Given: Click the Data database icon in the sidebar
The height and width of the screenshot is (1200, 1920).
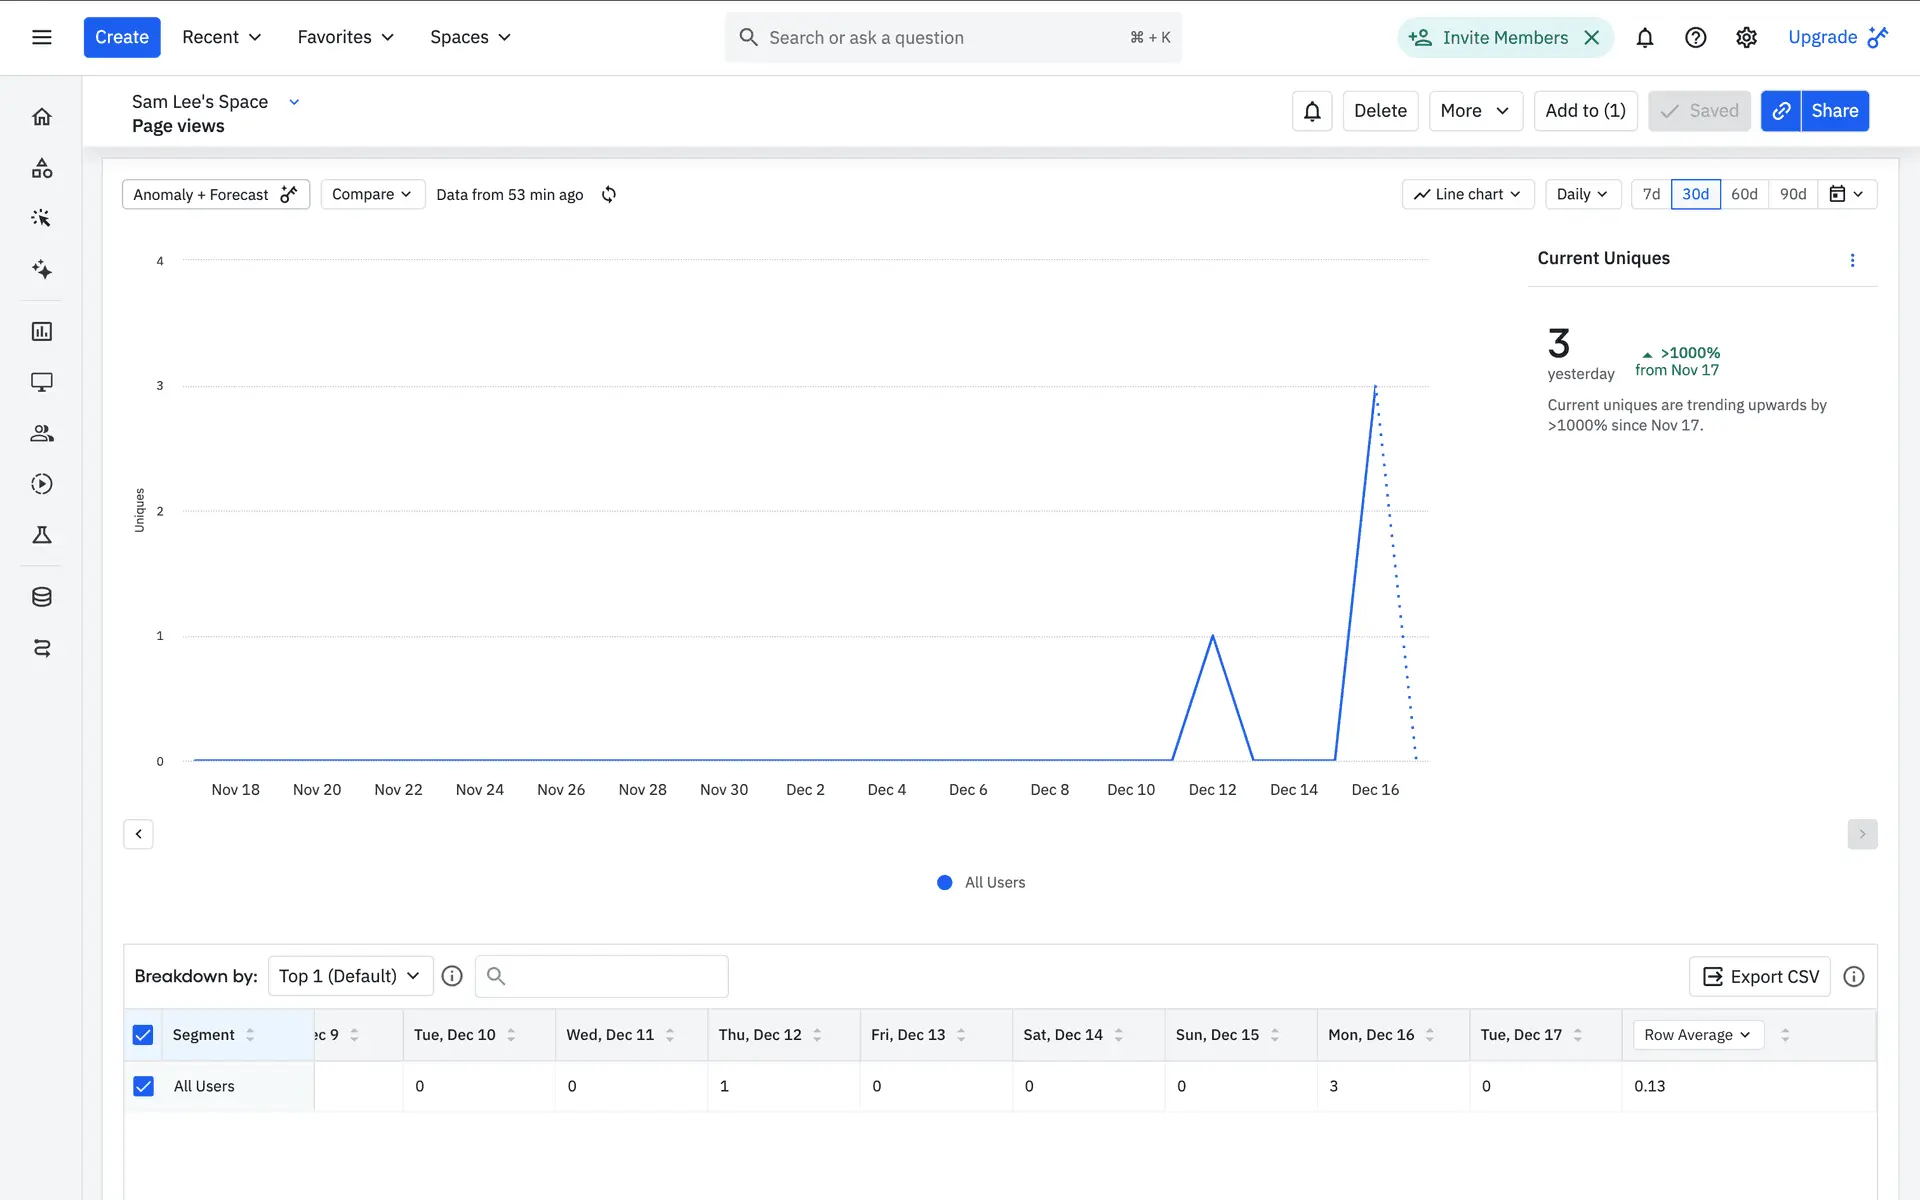Looking at the screenshot, I should tap(42, 597).
